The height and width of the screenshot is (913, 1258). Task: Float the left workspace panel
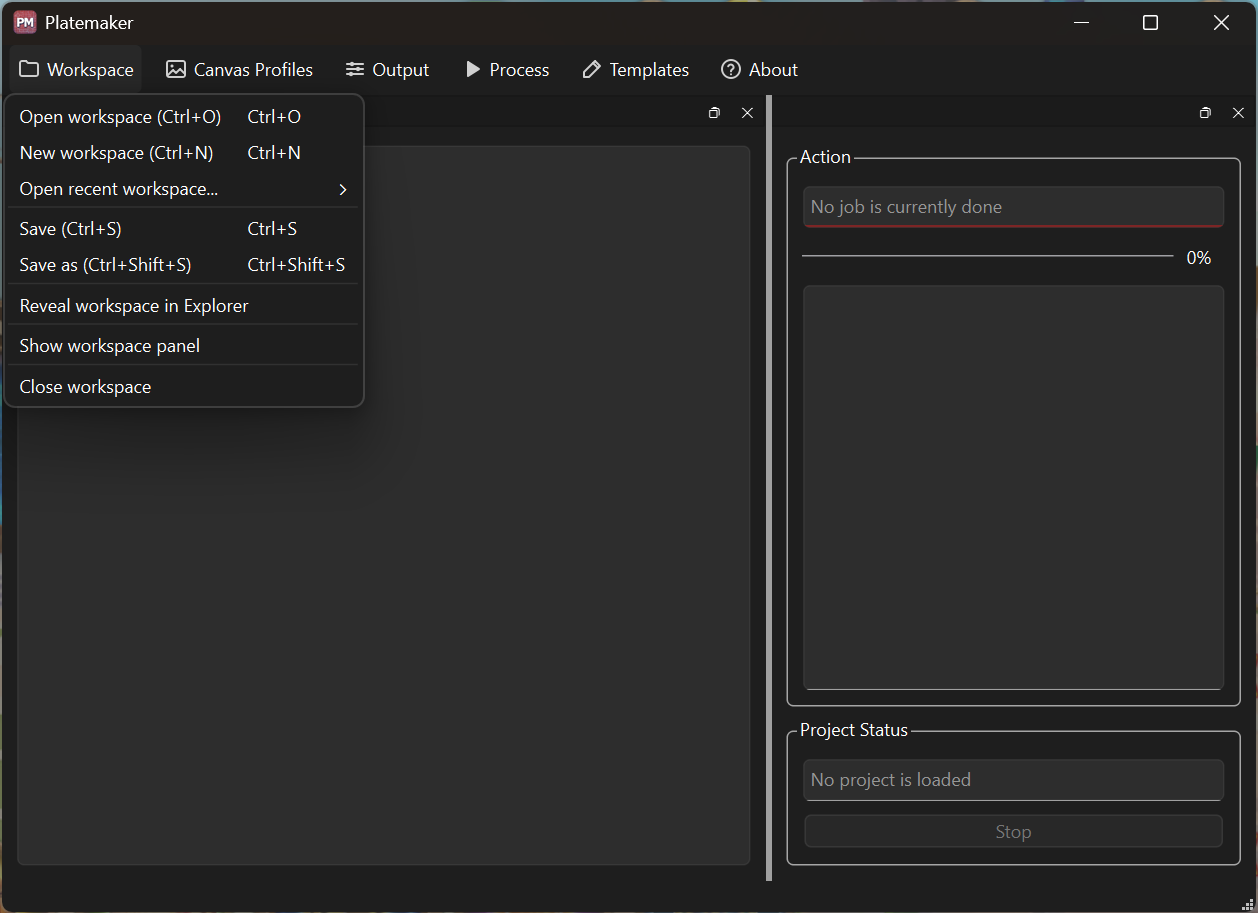[714, 113]
